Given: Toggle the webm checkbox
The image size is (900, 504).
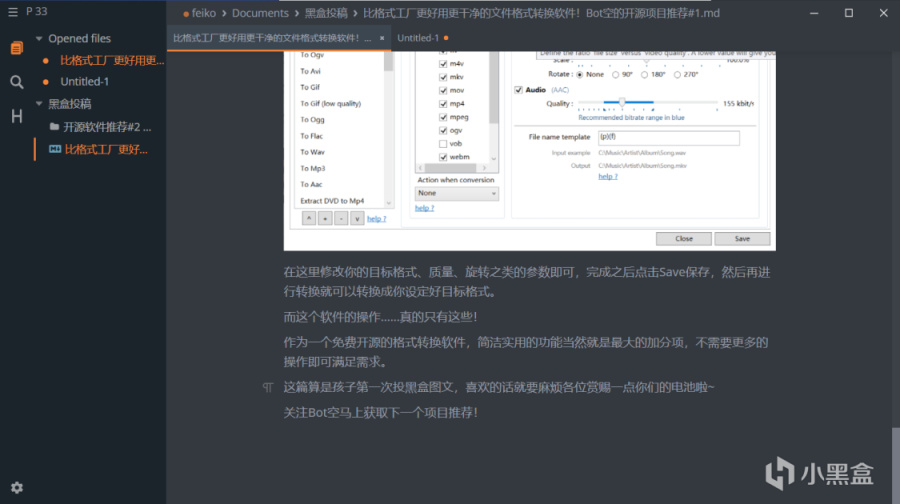Looking at the screenshot, I should pyautogui.click(x=443, y=157).
